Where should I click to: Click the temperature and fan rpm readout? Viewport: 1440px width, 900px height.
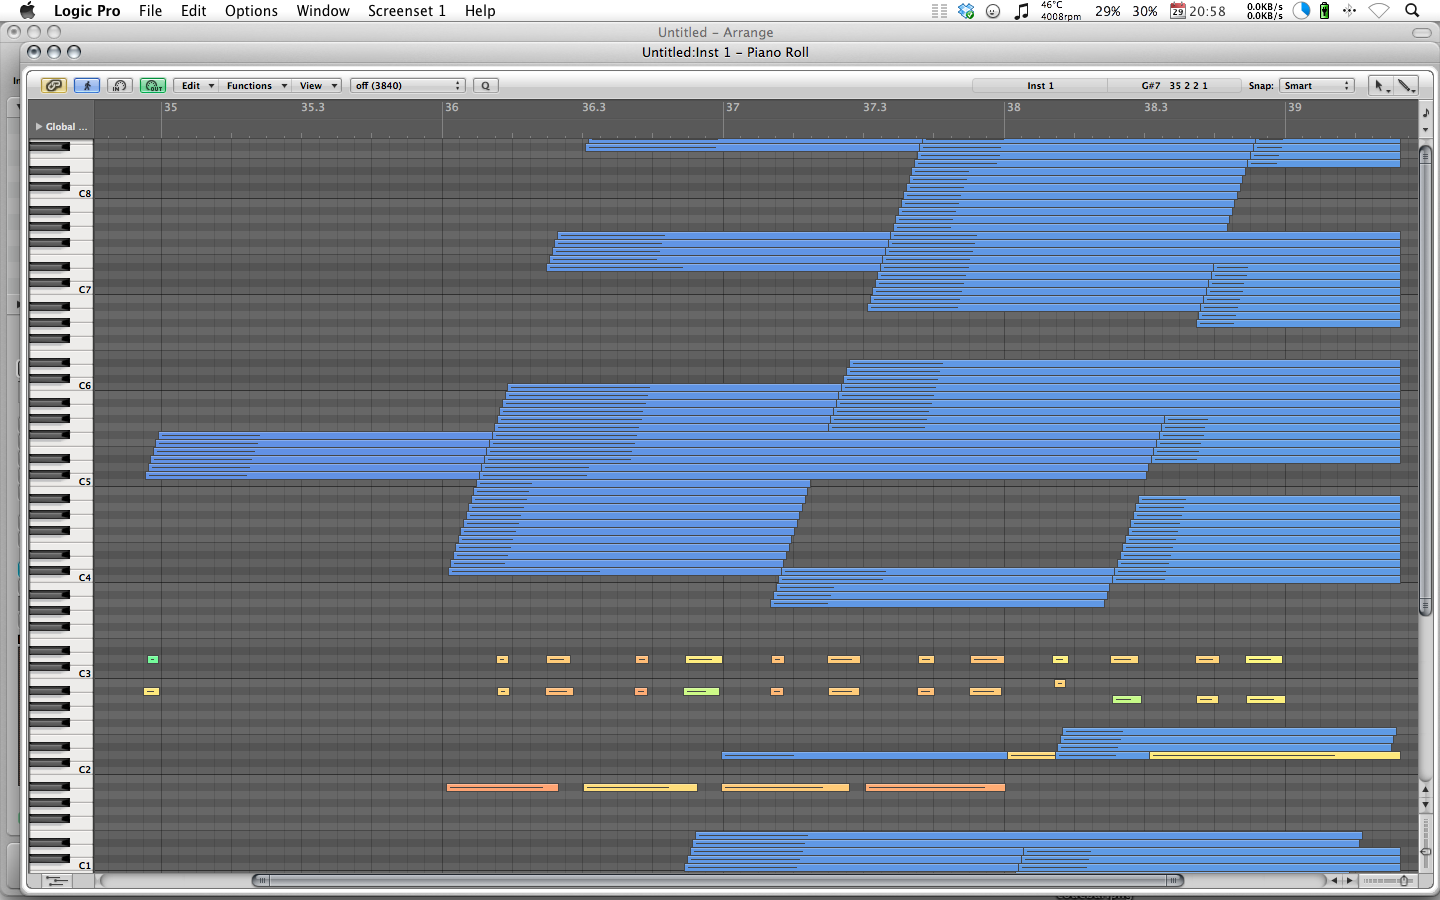(x=1060, y=11)
